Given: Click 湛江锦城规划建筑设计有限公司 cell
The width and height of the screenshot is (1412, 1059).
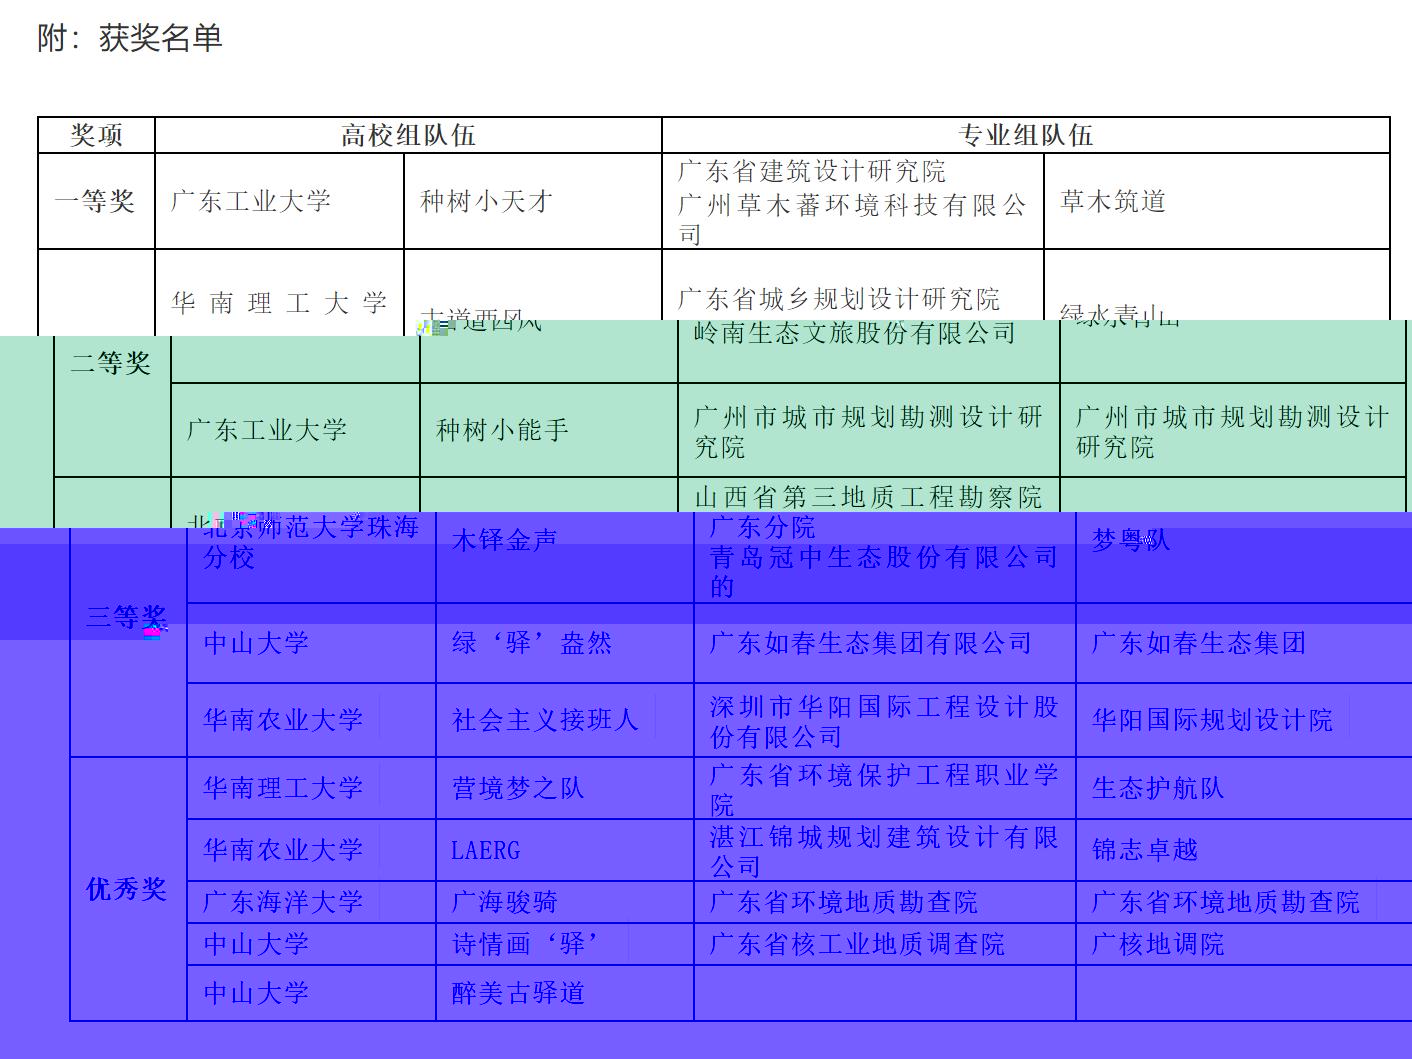Looking at the screenshot, I should tap(884, 851).
